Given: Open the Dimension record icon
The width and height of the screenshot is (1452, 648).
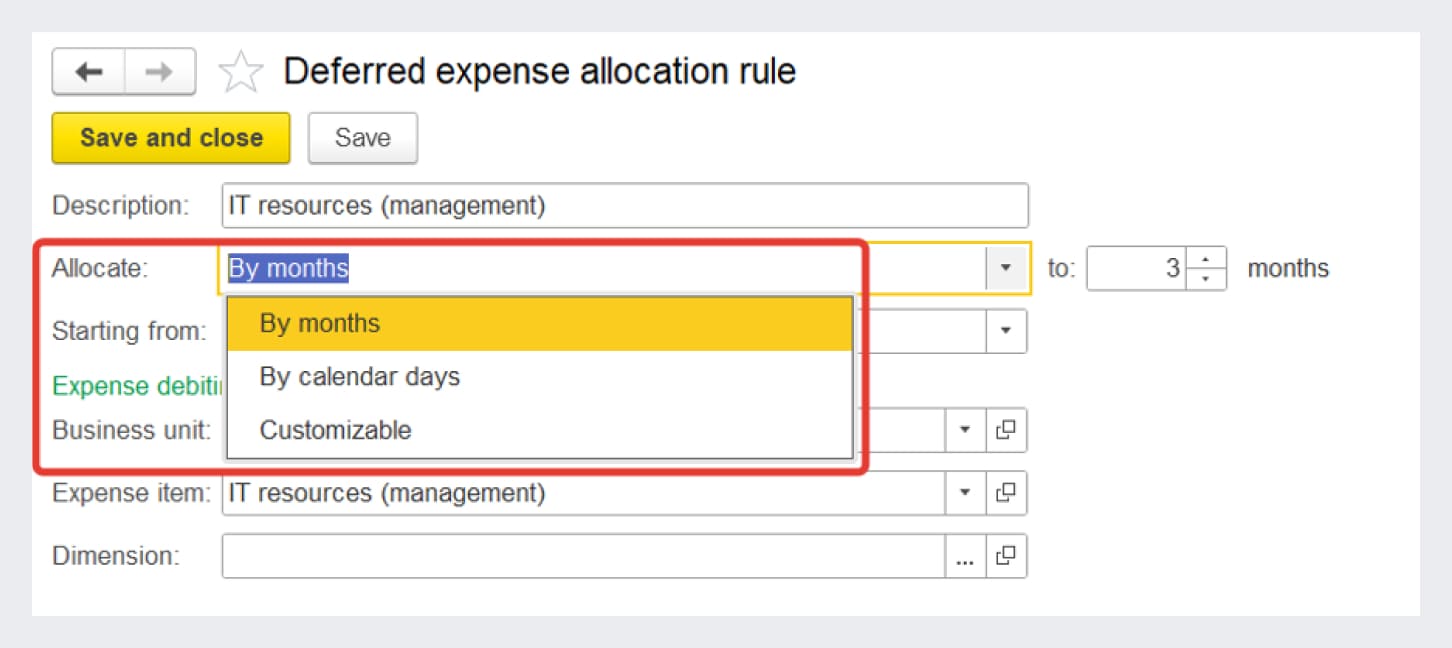Looking at the screenshot, I should coord(1006,556).
